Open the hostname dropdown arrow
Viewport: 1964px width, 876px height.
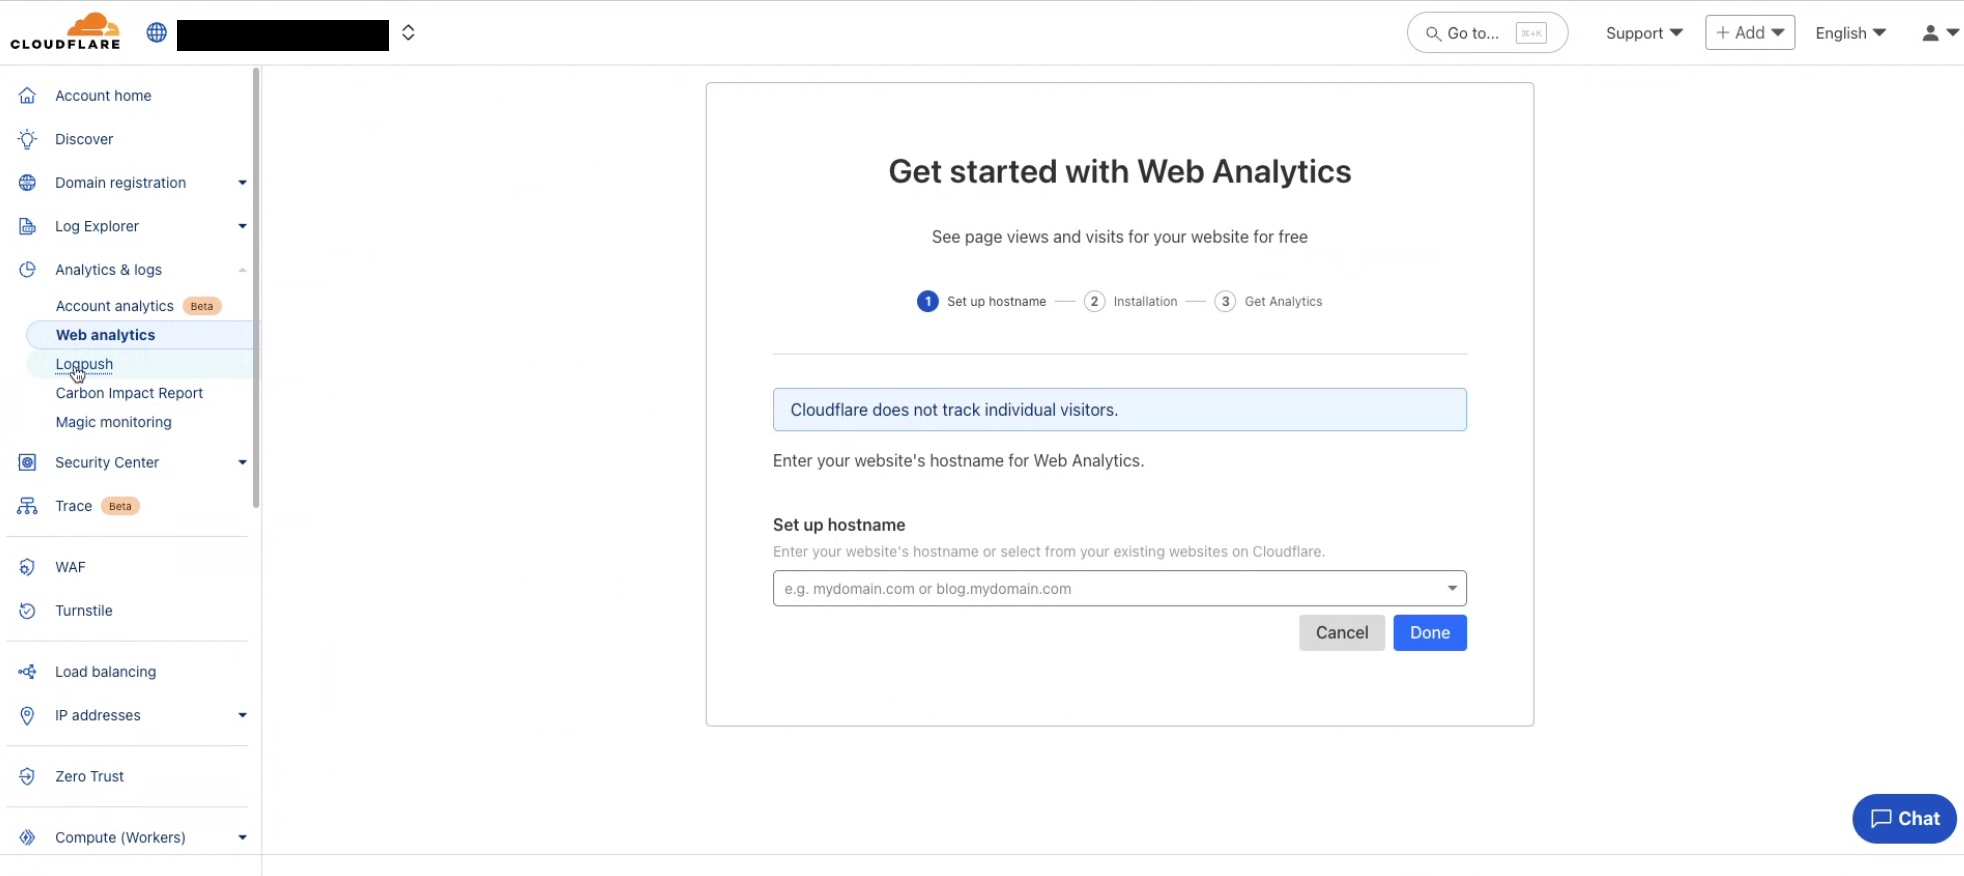(1451, 588)
